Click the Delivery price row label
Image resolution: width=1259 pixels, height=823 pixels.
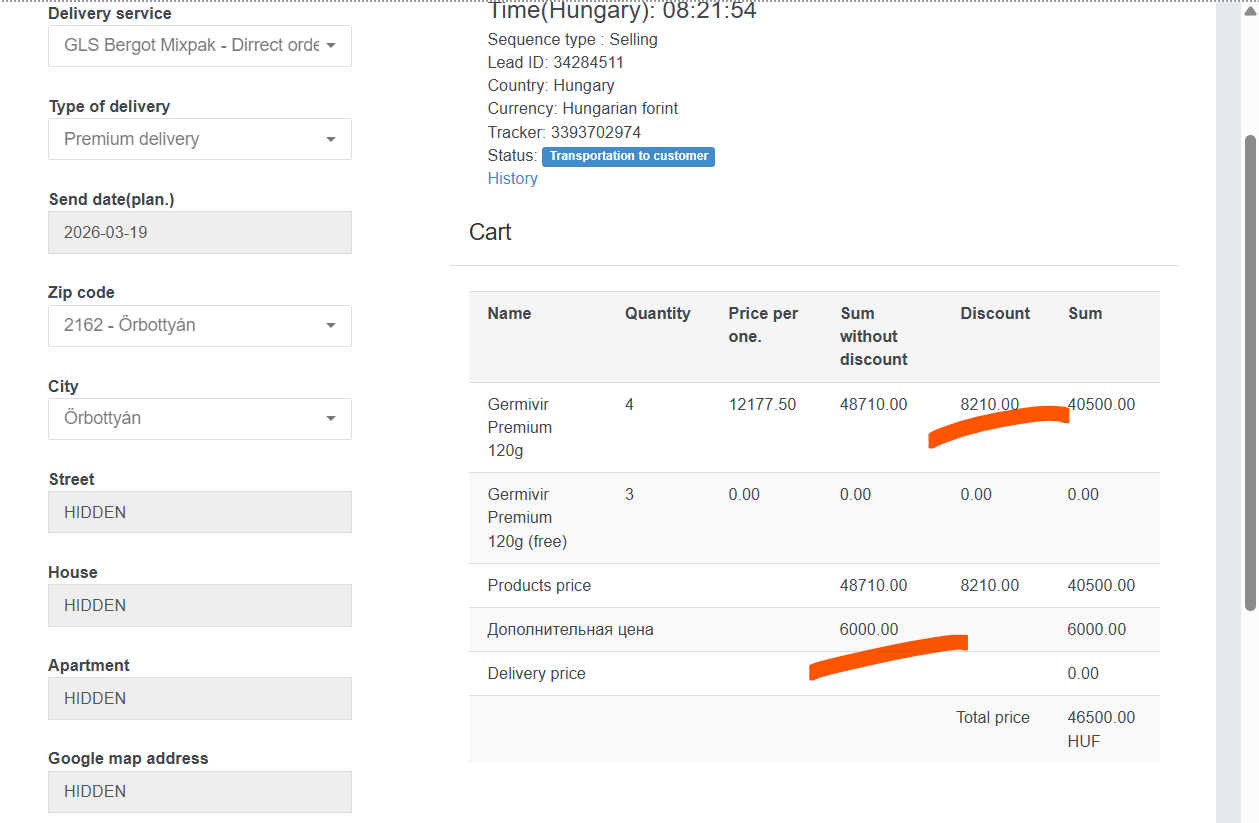pos(536,673)
